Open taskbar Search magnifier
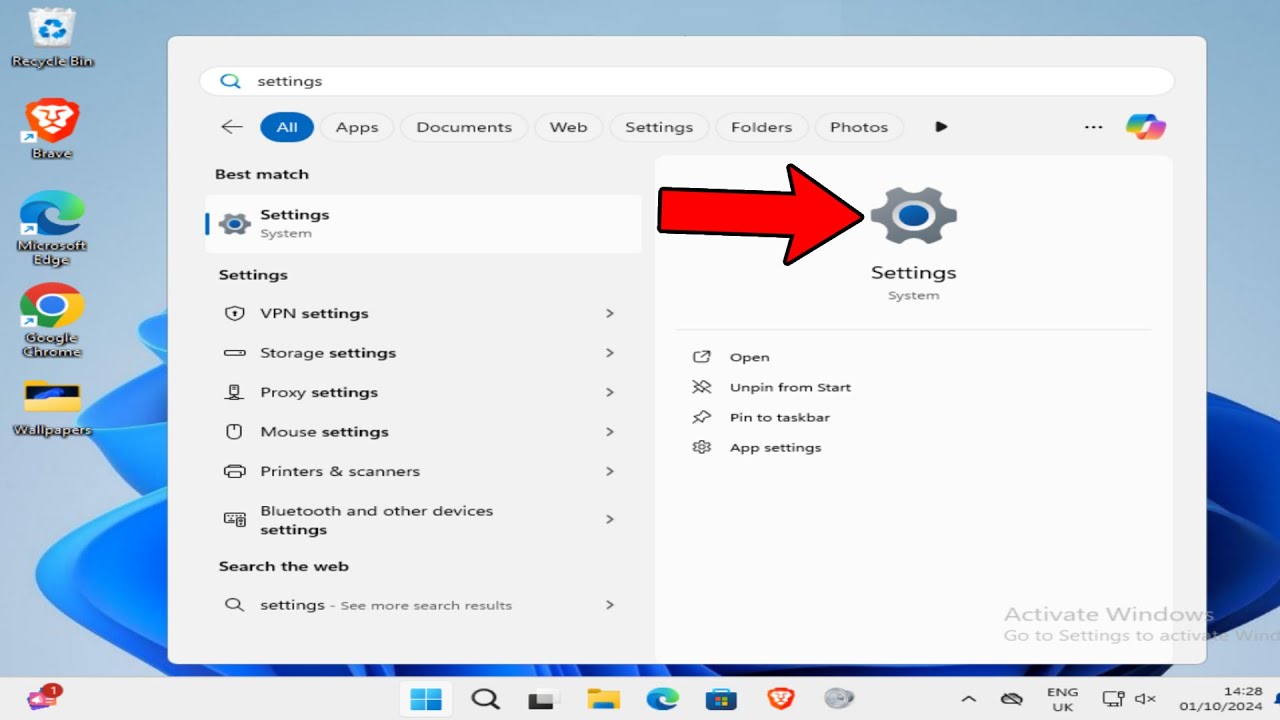 [x=485, y=699]
